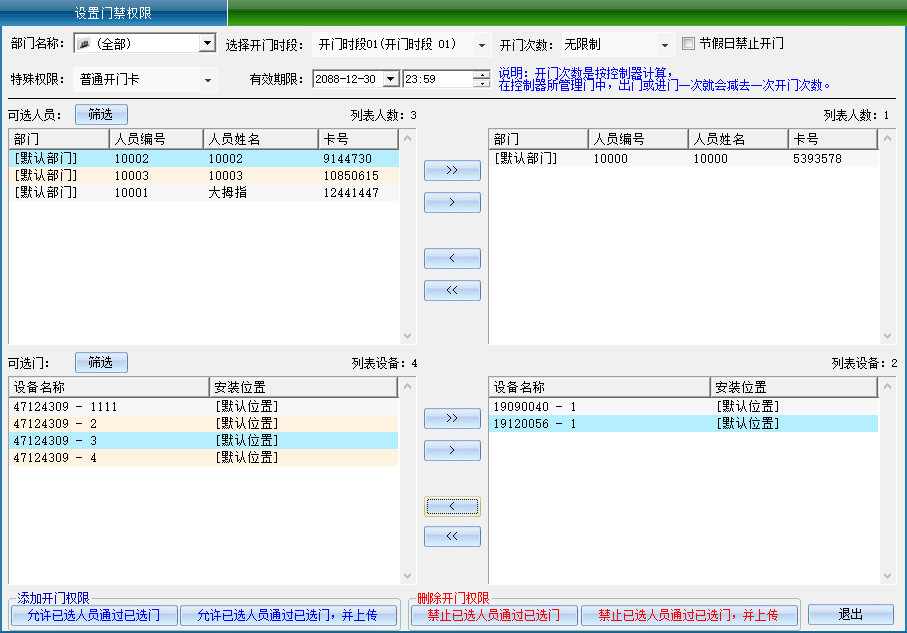Open the 特殊权限 dropdown showing 普通开门卡

click(x=207, y=78)
